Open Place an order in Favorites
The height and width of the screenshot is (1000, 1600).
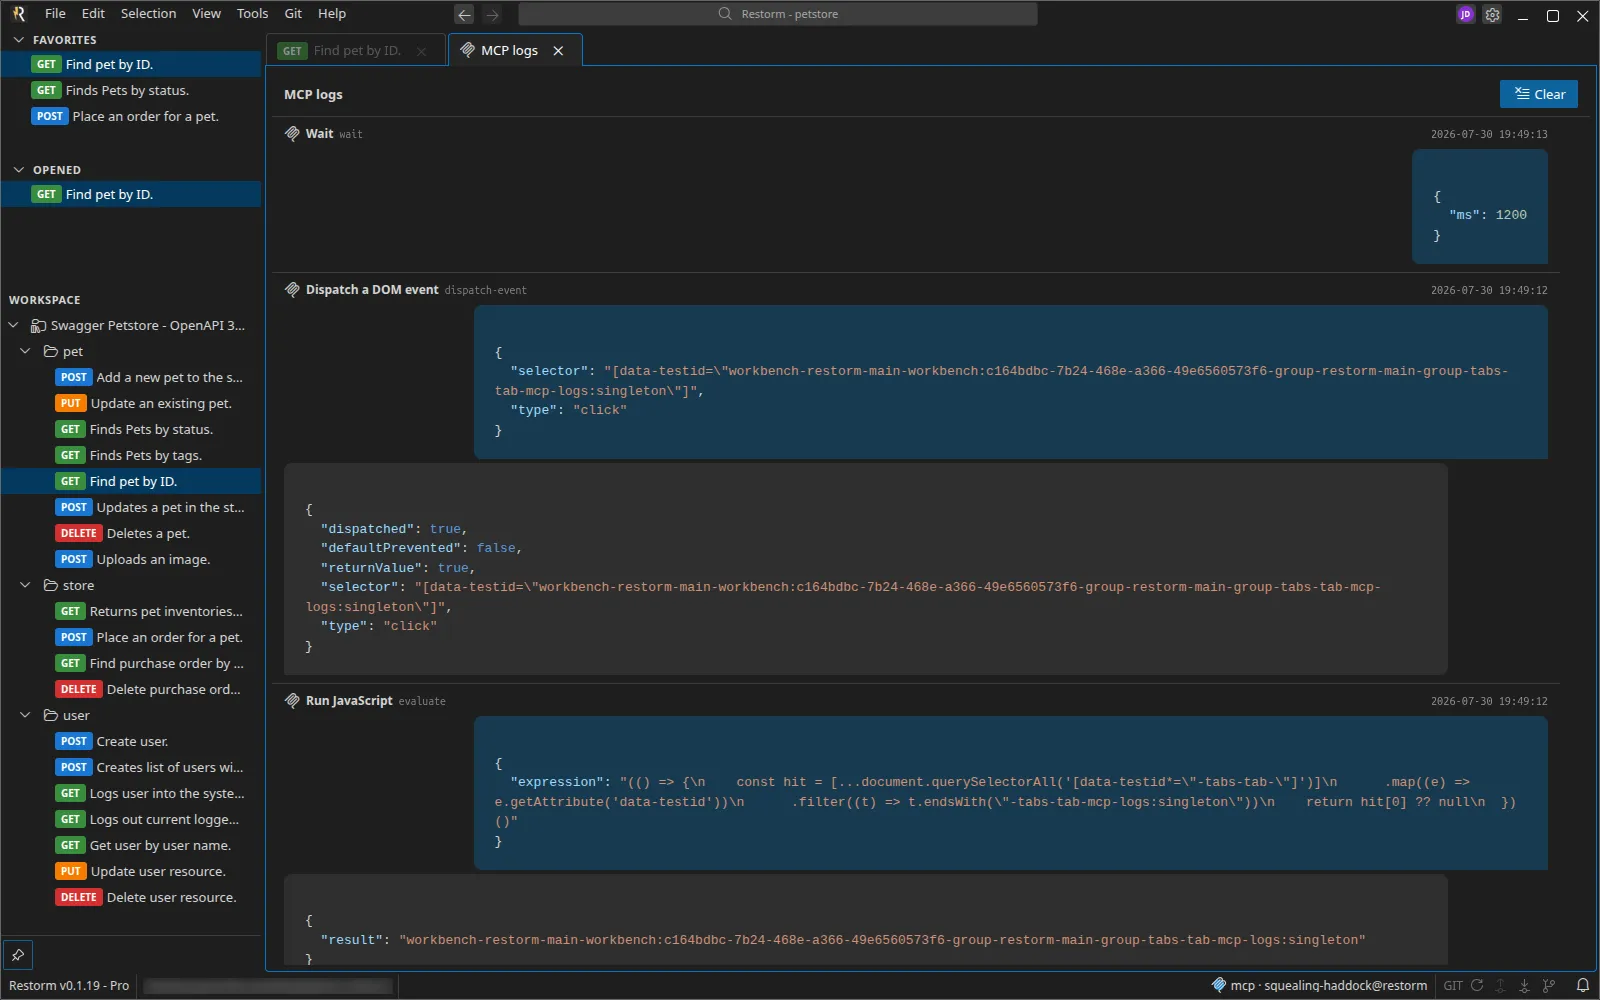pyautogui.click(x=131, y=116)
